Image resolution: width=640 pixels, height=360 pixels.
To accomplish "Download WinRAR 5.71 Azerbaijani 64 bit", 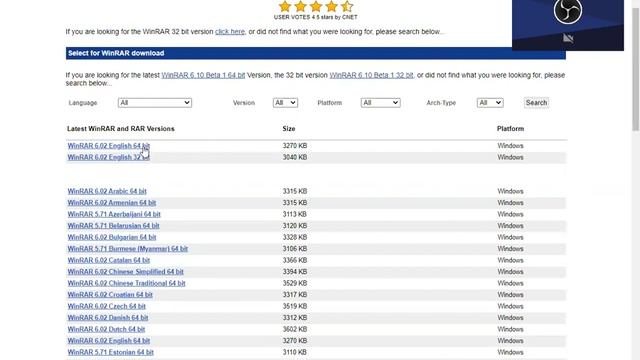I will (x=114, y=214).
